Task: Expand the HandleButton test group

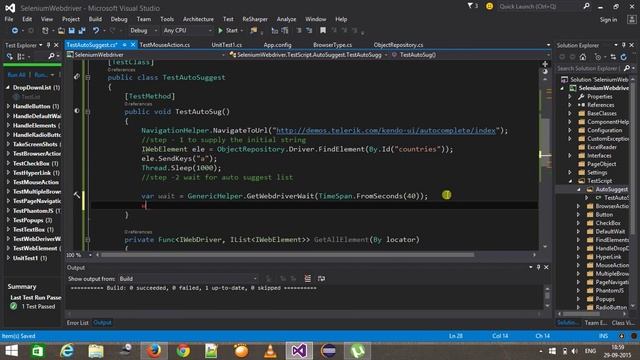Action: (8, 106)
